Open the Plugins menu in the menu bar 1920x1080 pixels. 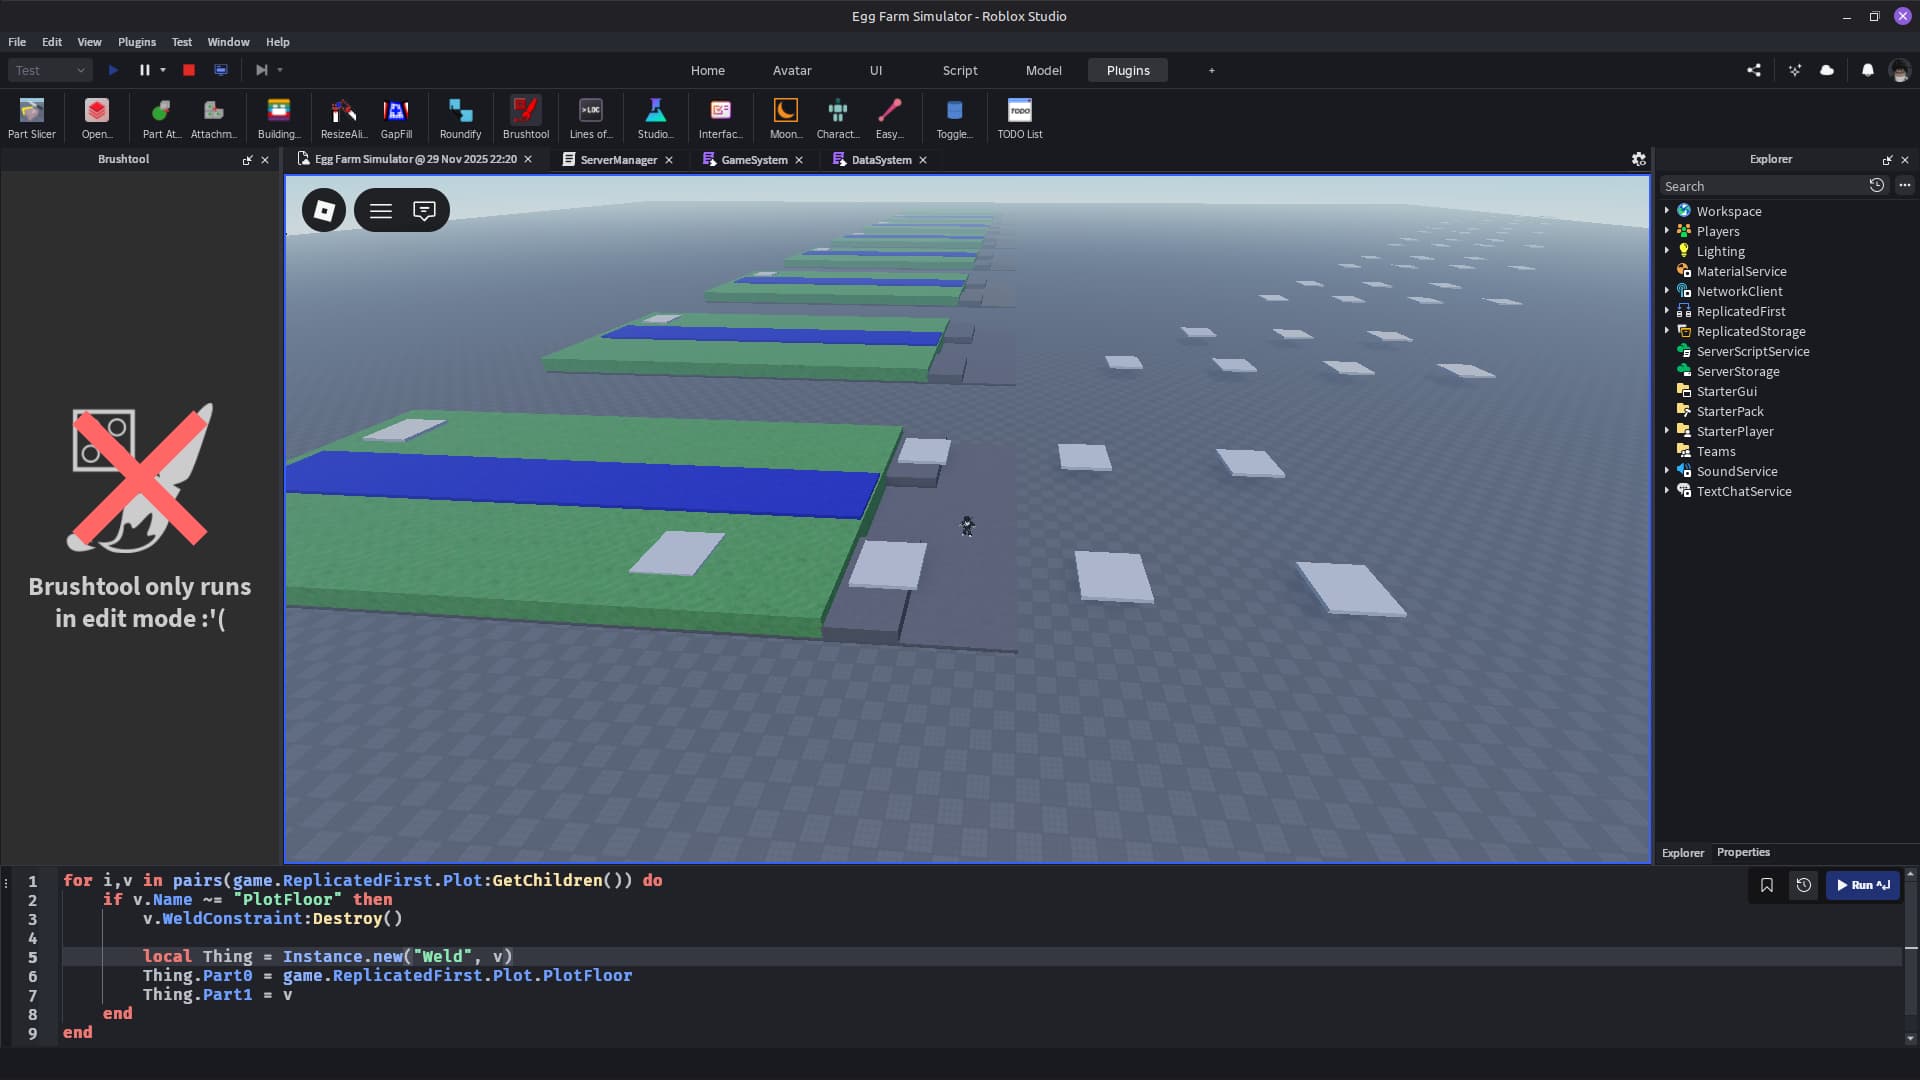[136, 42]
